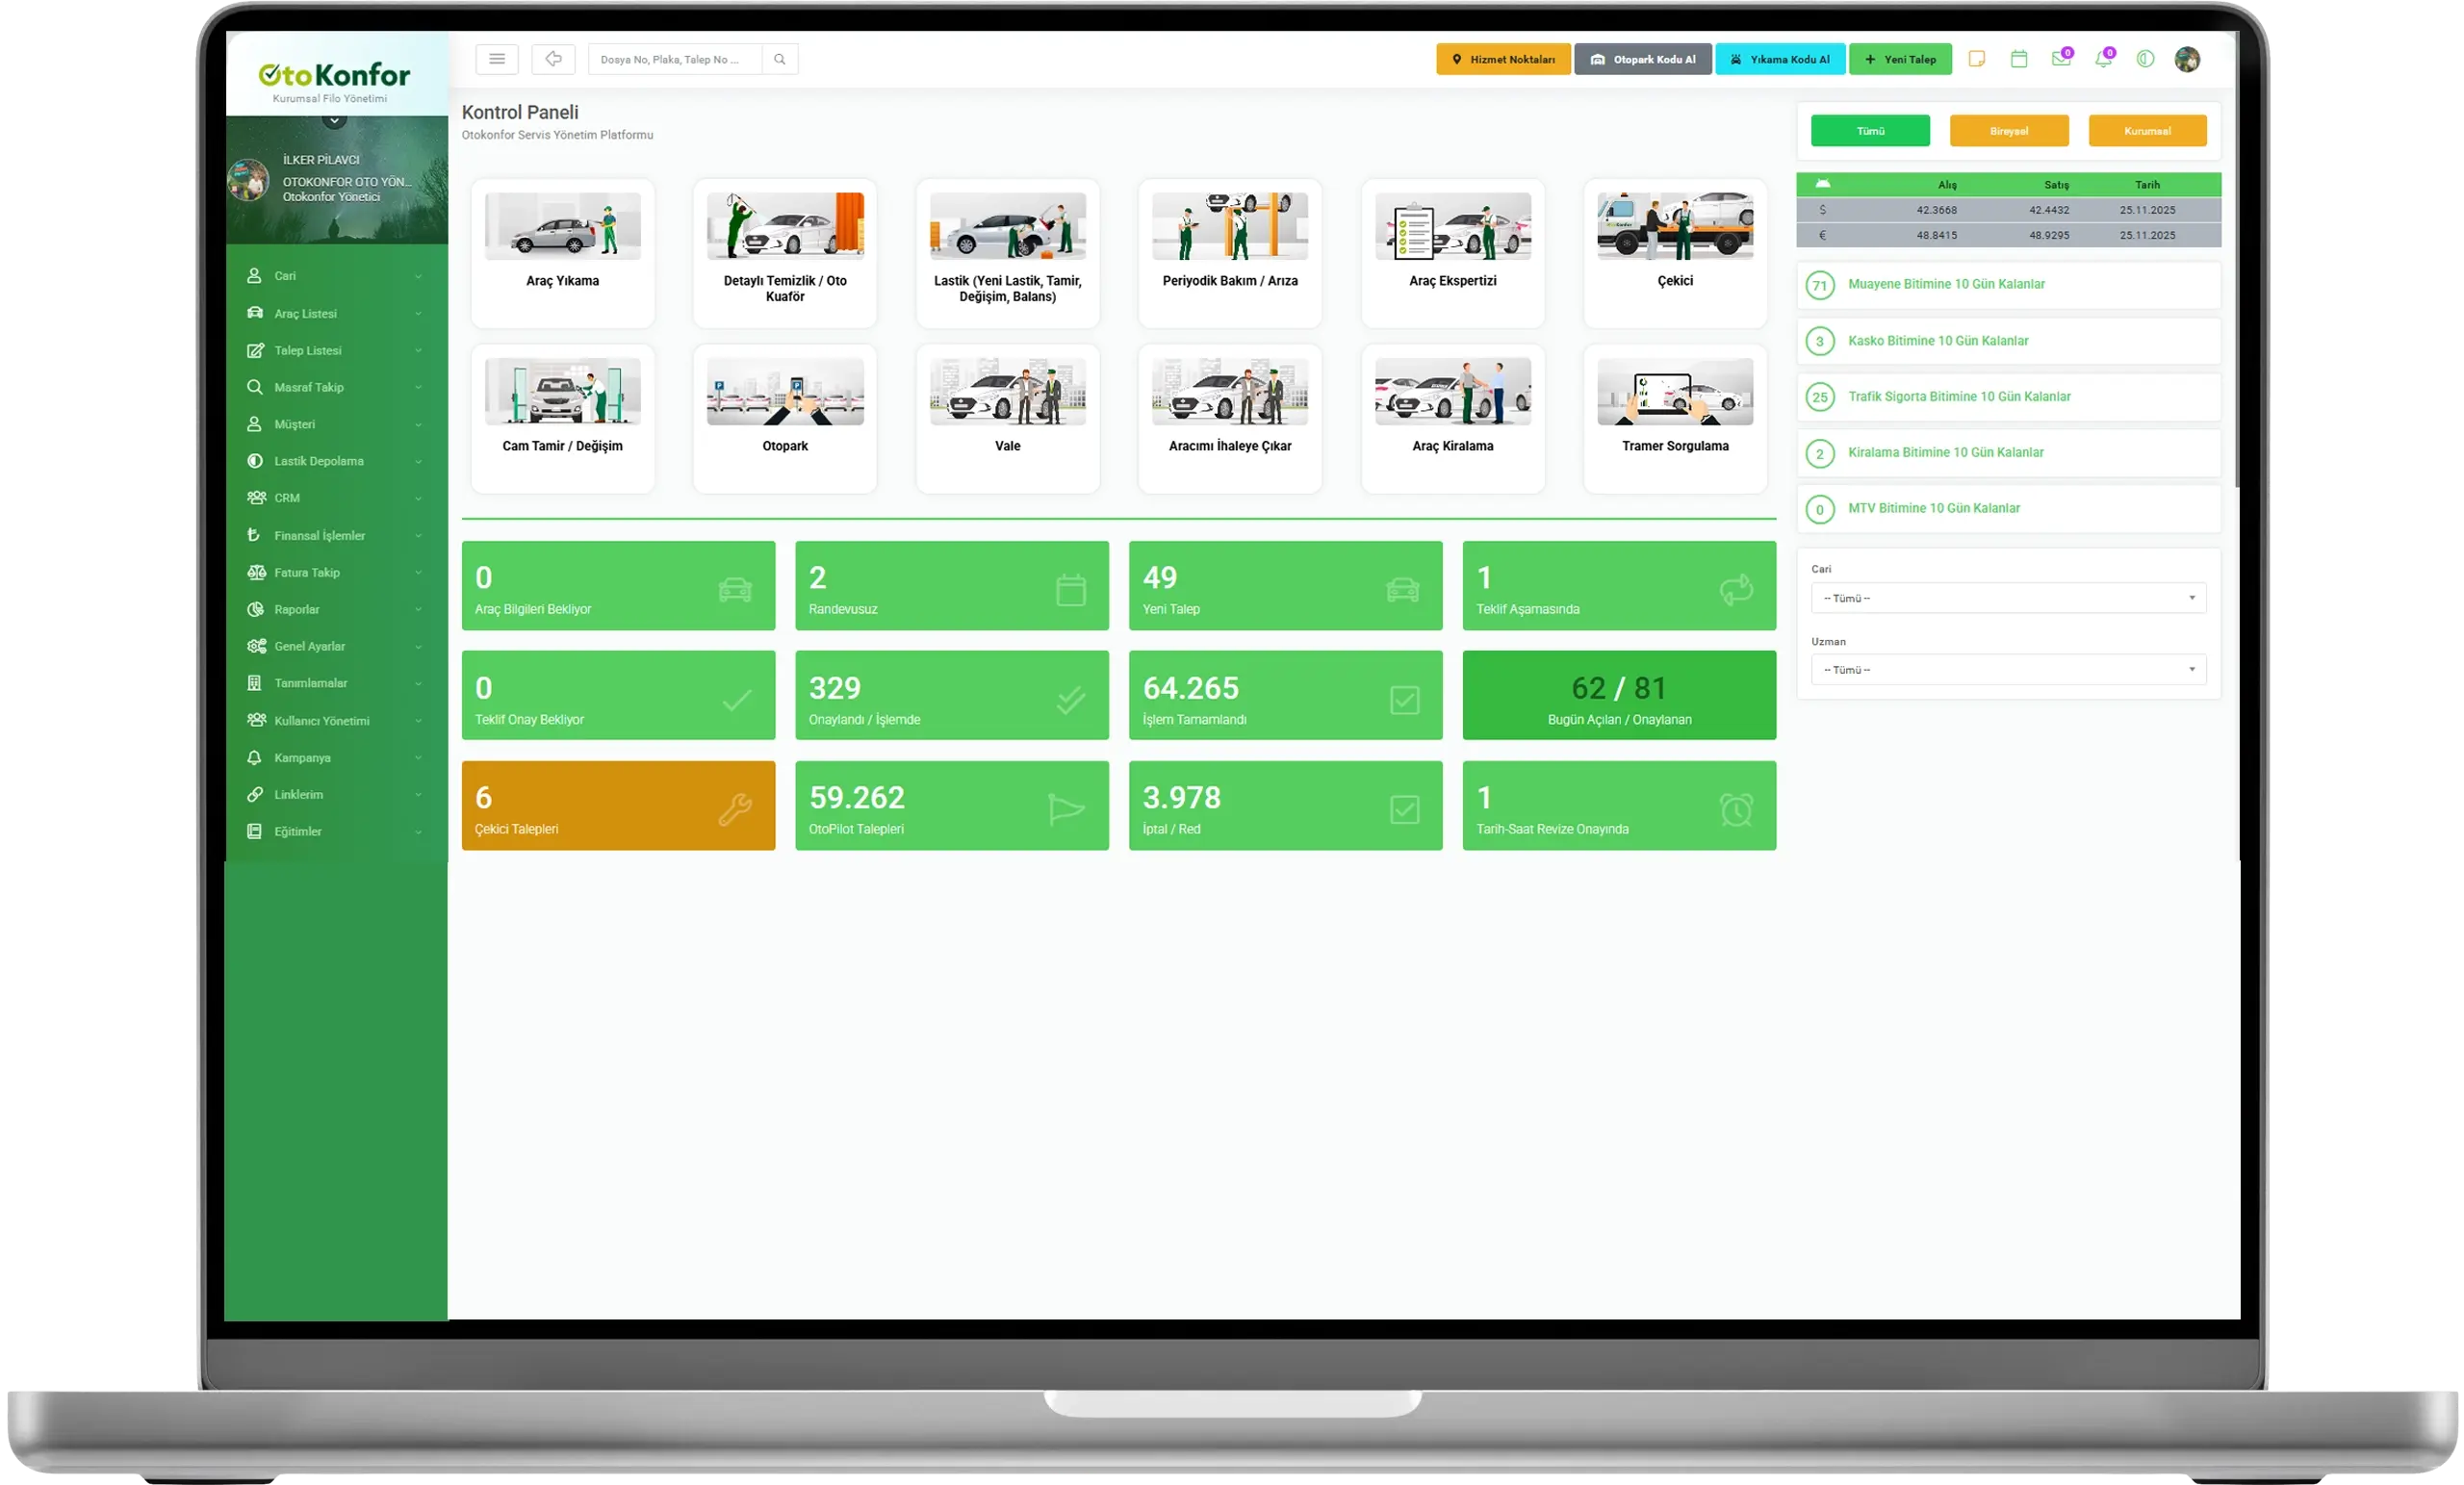The height and width of the screenshot is (1485, 2464).
Task: Click the Hizmet Noktaları button
Action: tap(1503, 59)
